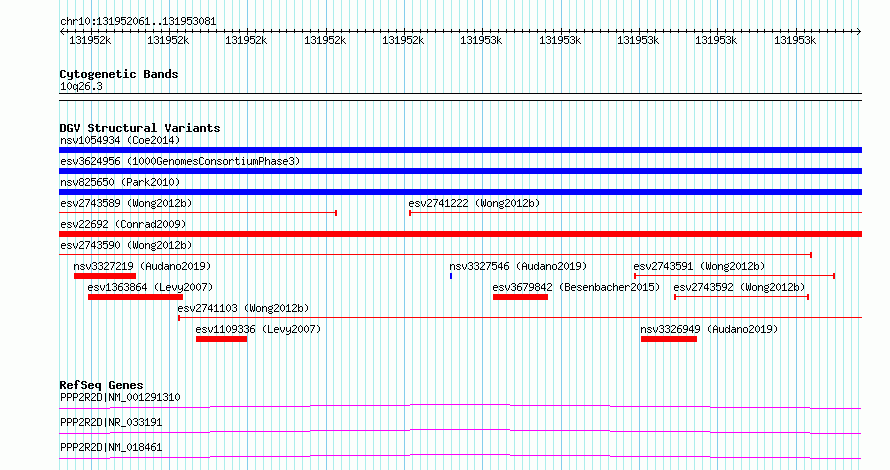The height and width of the screenshot is (470, 890).
Task: Click the Cytogenetic Bands track heading
Action: [119, 74]
